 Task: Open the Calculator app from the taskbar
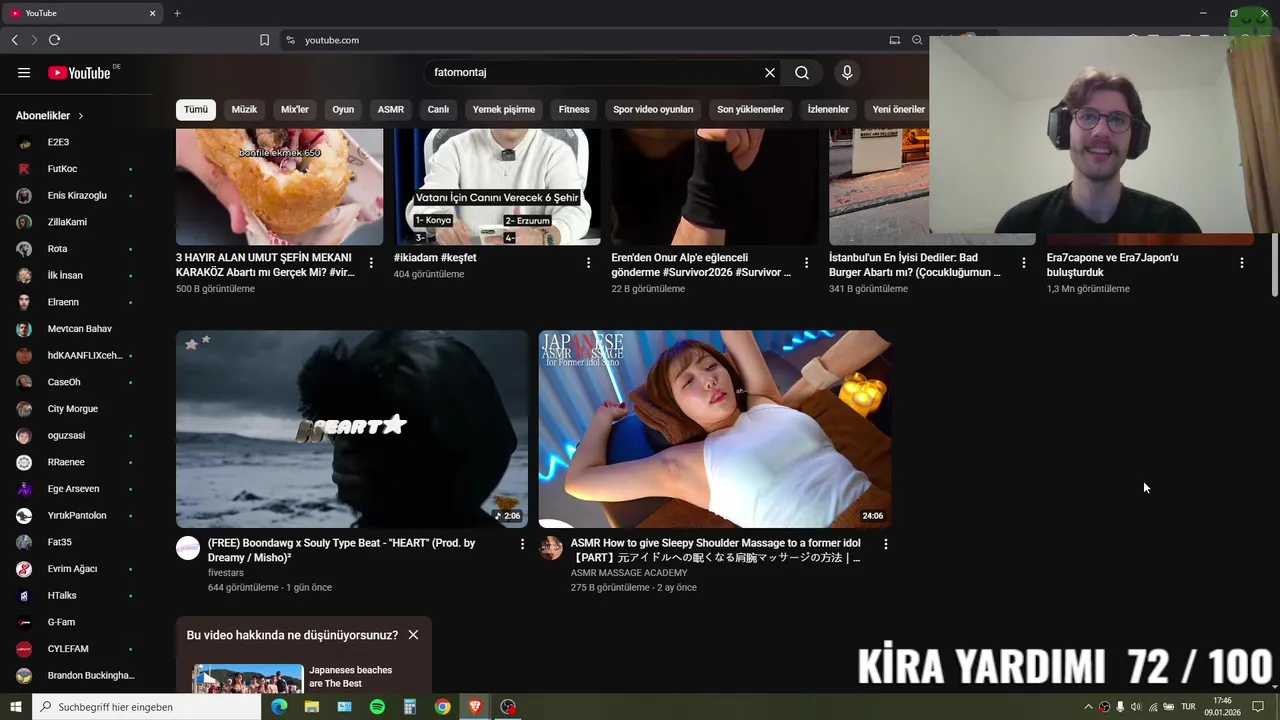(410, 707)
